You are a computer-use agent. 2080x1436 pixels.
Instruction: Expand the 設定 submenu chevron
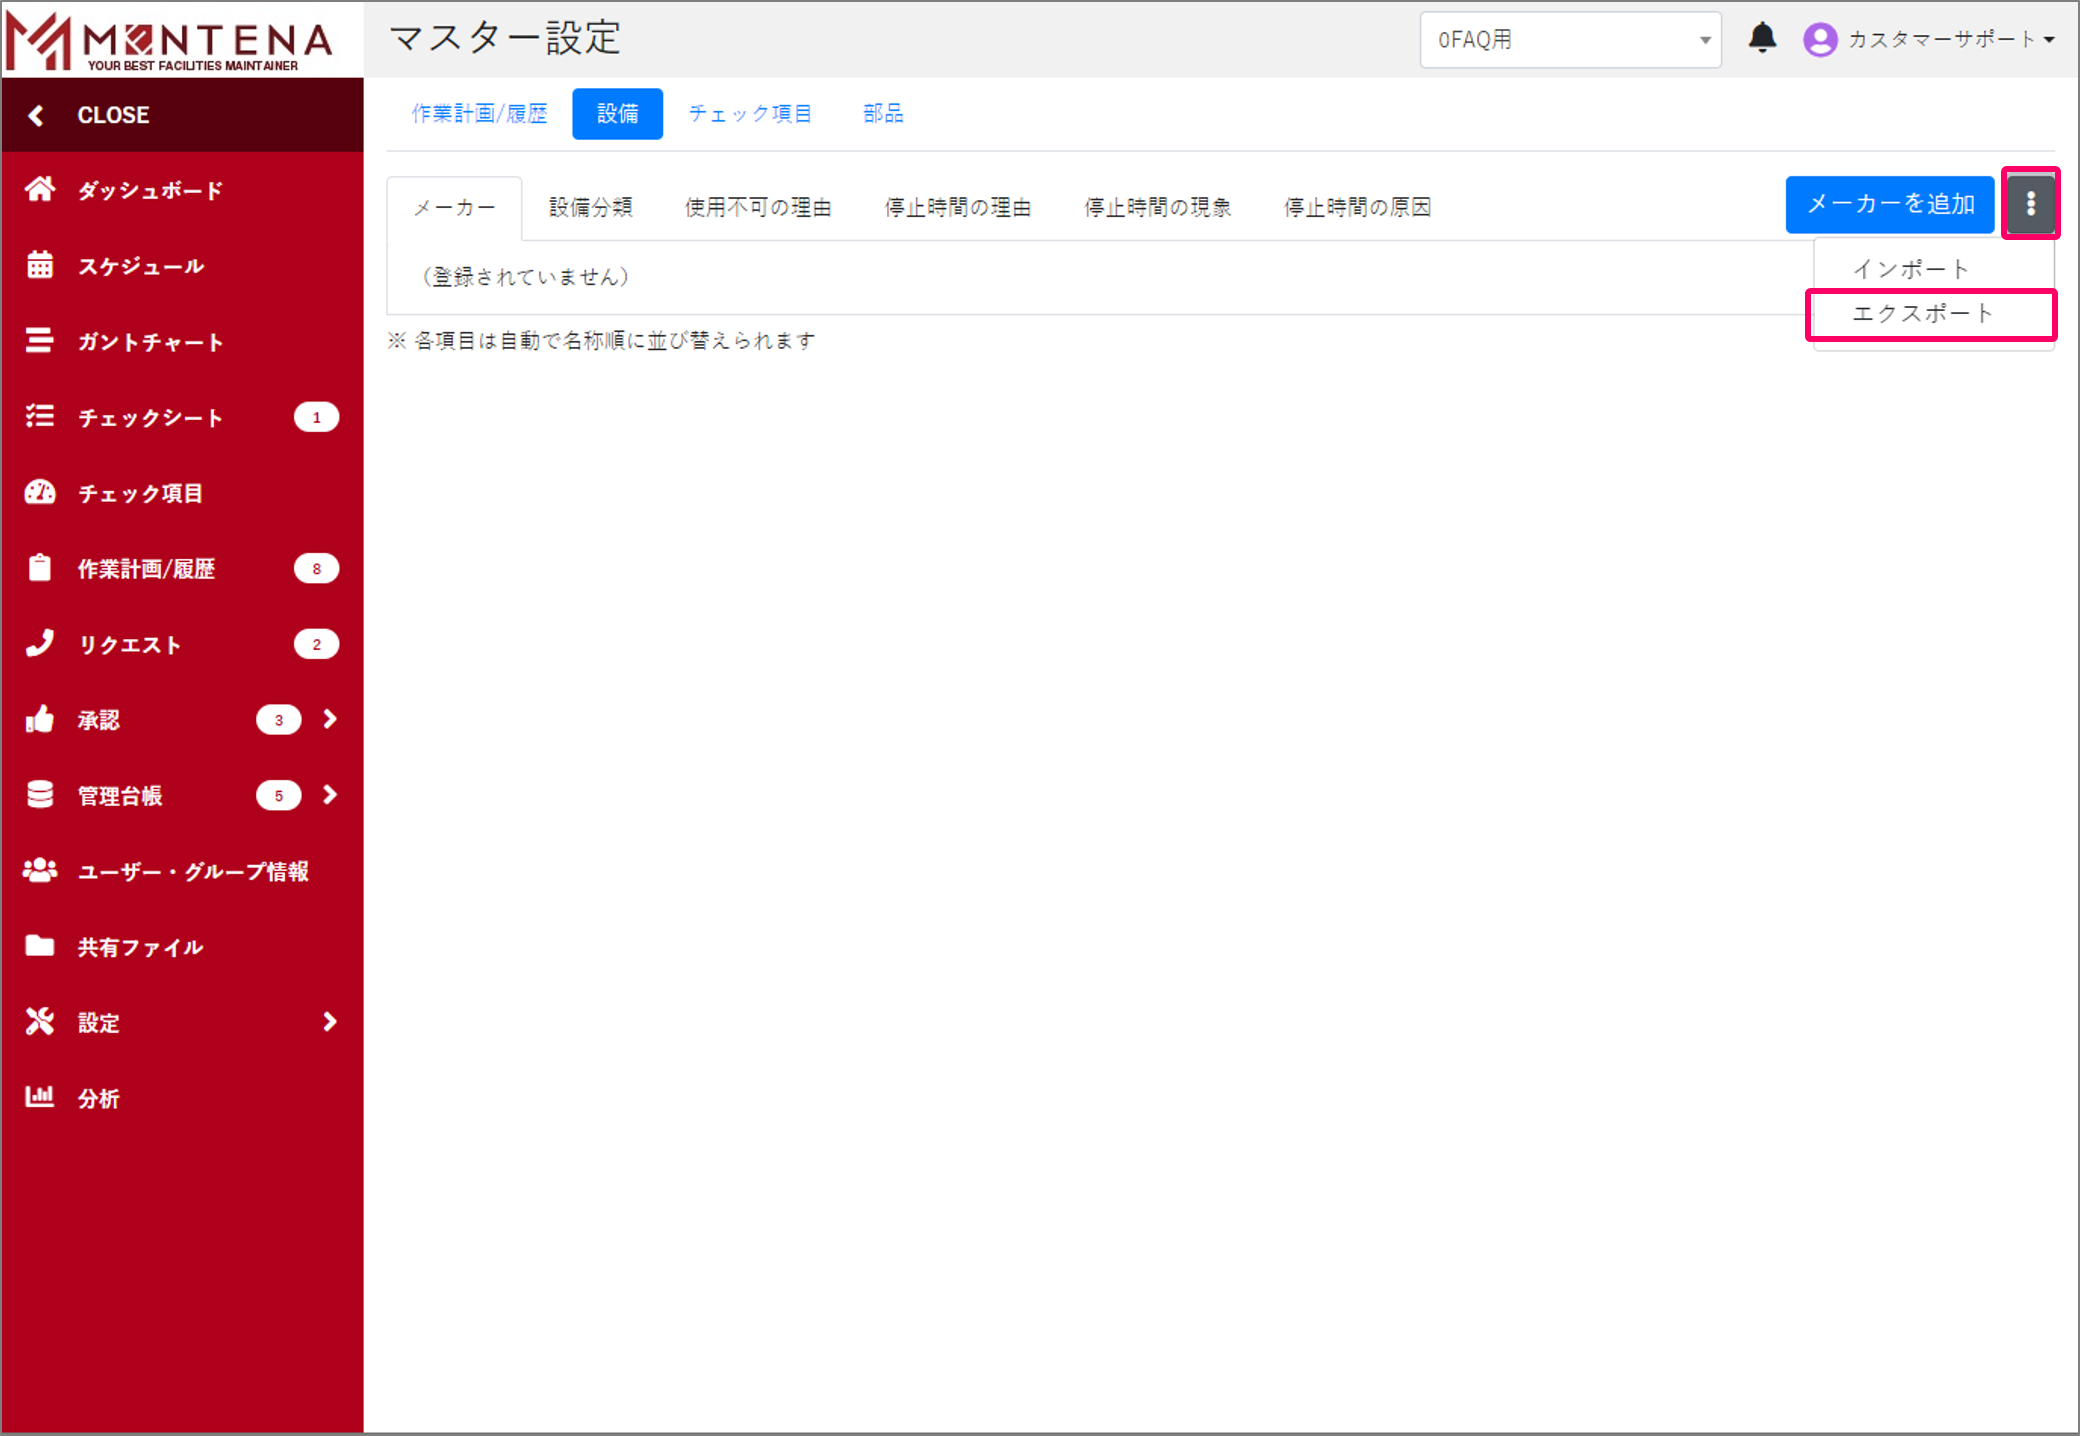328,1021
